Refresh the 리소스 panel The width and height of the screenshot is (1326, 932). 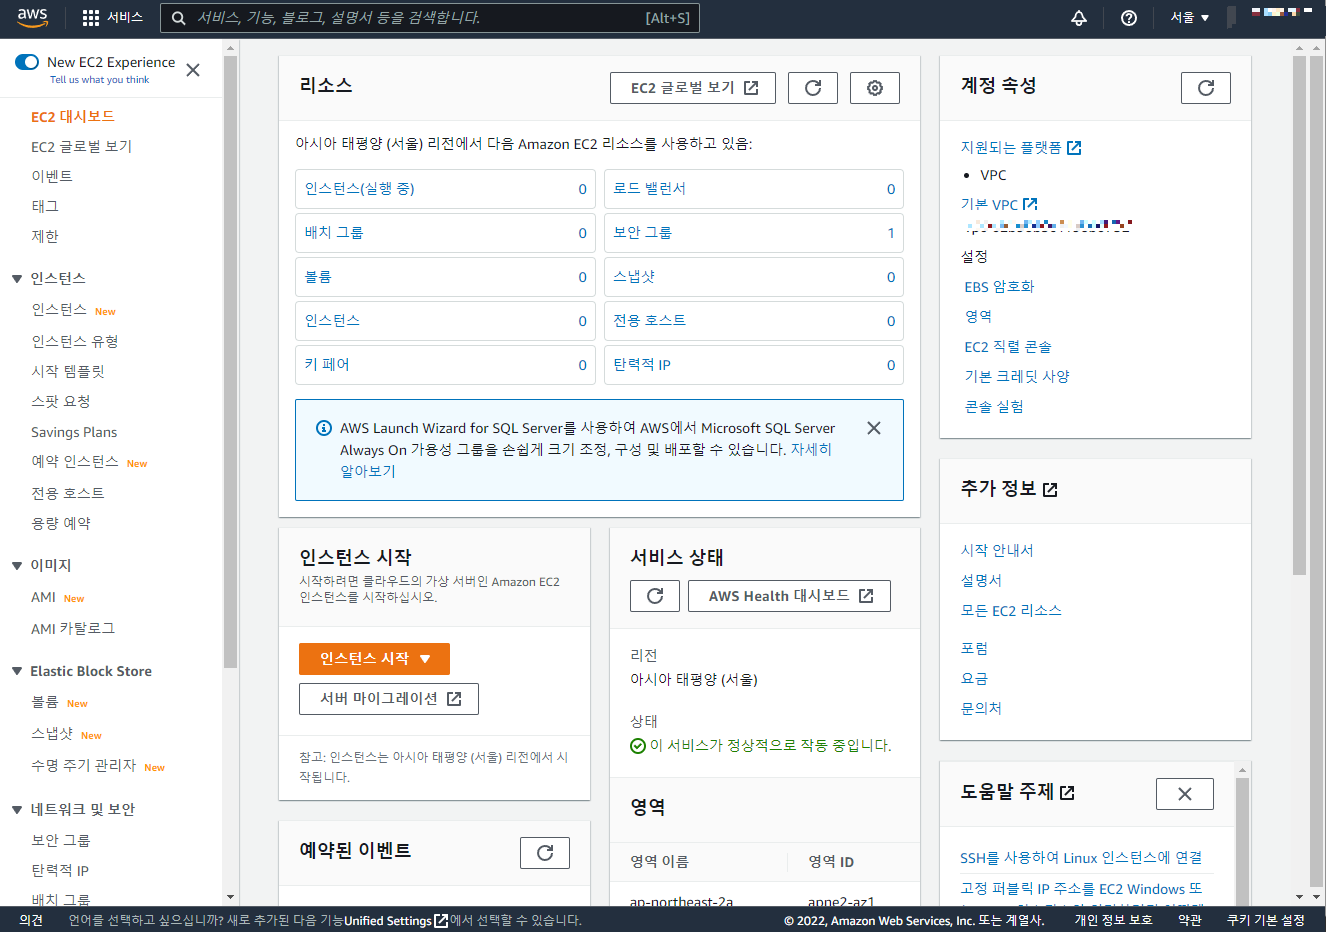pos(813,88)
